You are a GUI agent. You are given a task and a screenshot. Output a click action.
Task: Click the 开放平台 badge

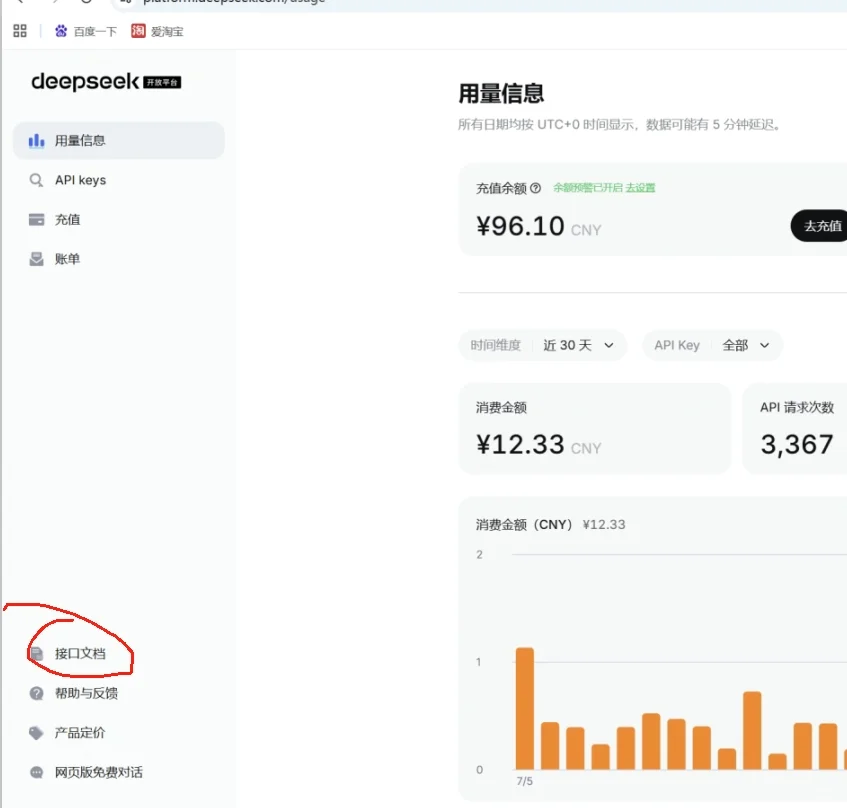[x=162, y=82]
